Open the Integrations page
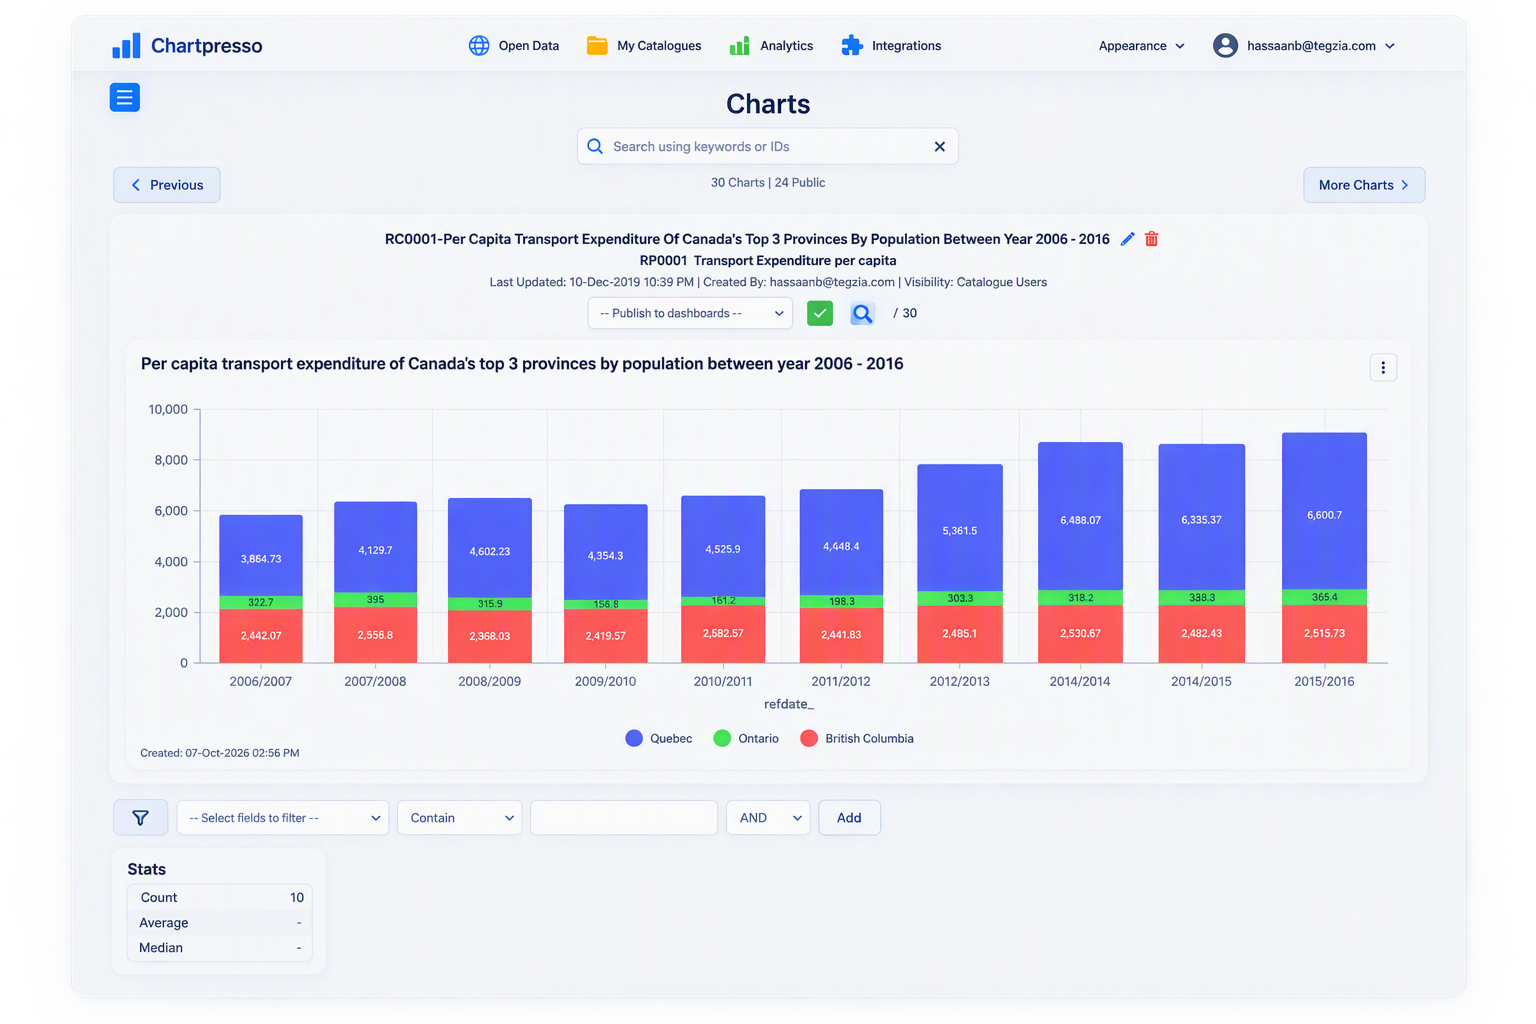This screenshot has width=1536, height=1024. pos(891,46)
